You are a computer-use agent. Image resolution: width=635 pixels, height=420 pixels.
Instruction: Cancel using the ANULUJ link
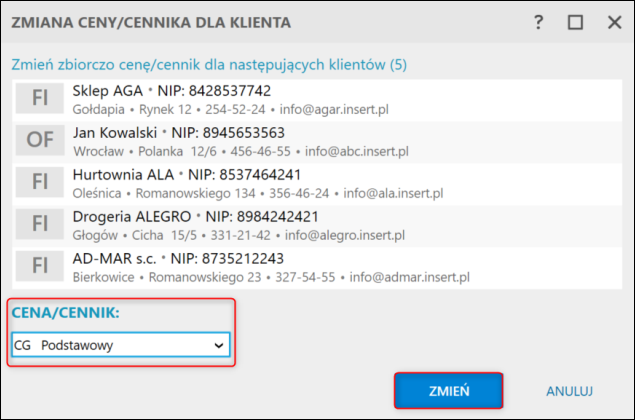pos(569,391)
